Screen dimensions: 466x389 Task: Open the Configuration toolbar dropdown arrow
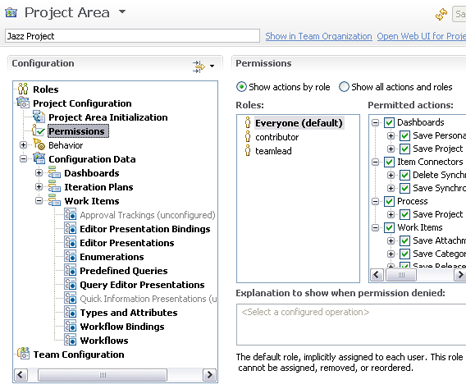click(212, 66)
